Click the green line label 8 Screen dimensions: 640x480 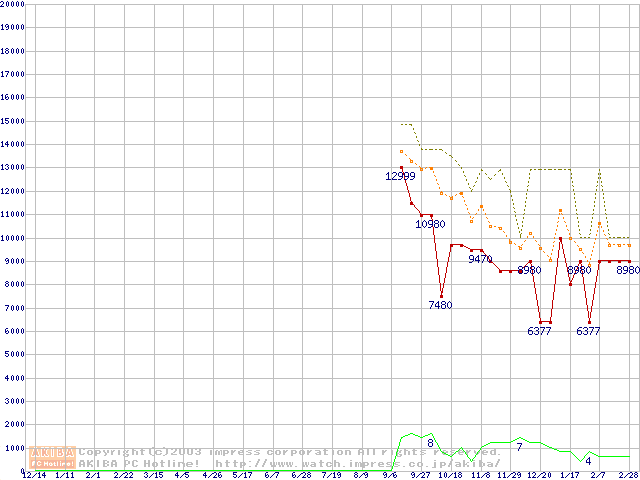tap(430, 443)
